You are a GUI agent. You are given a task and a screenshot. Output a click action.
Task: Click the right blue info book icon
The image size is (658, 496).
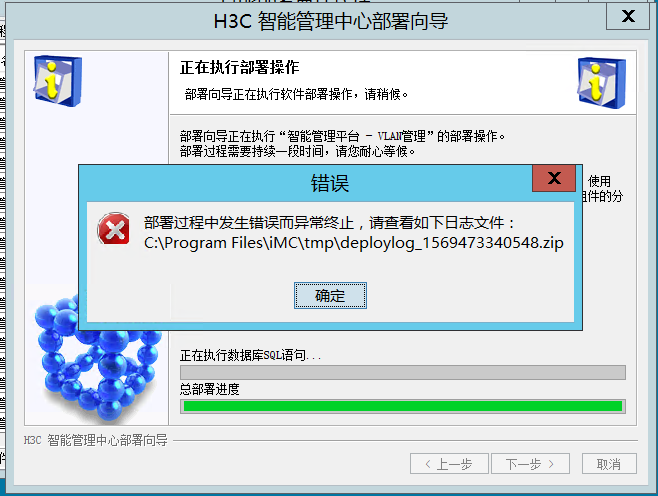(602, 83)
